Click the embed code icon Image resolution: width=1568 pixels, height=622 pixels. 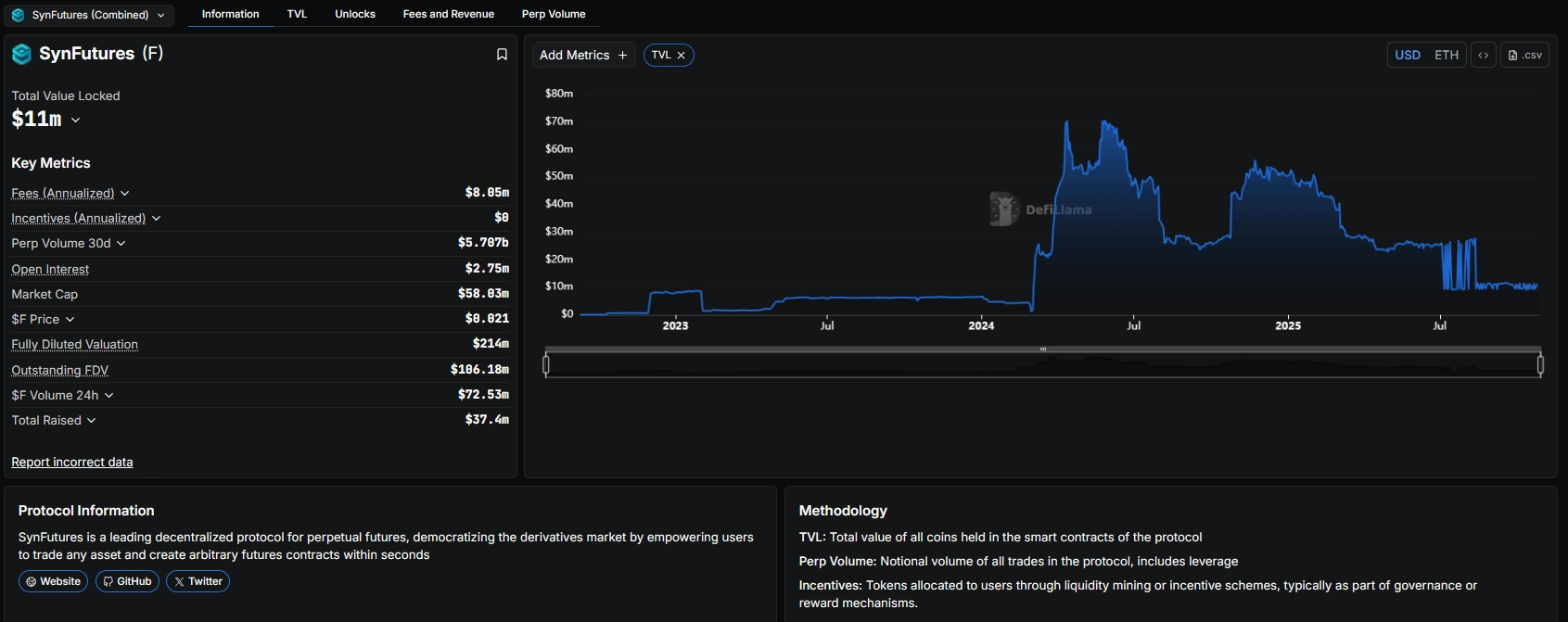pyautogui.click(x=1483, y=55)
